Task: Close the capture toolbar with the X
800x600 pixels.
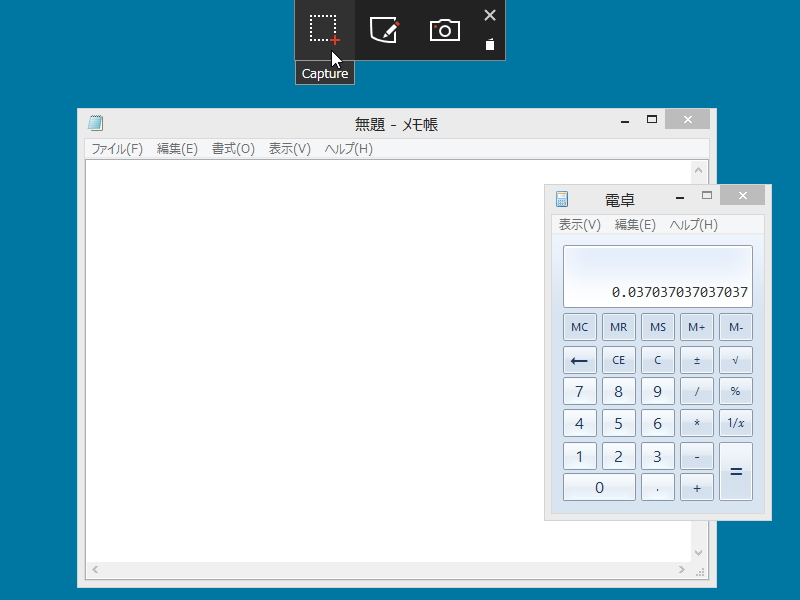Action: (490, 15)
